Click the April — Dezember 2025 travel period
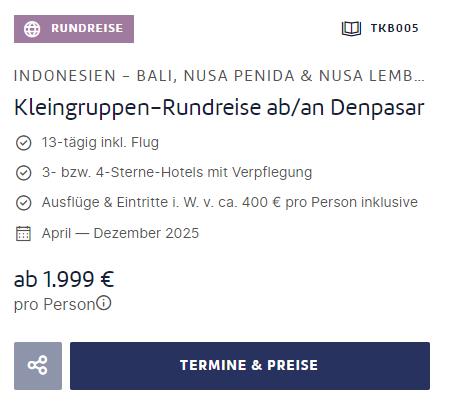Viewport: 450px width, 397px height. click(120, 233)
